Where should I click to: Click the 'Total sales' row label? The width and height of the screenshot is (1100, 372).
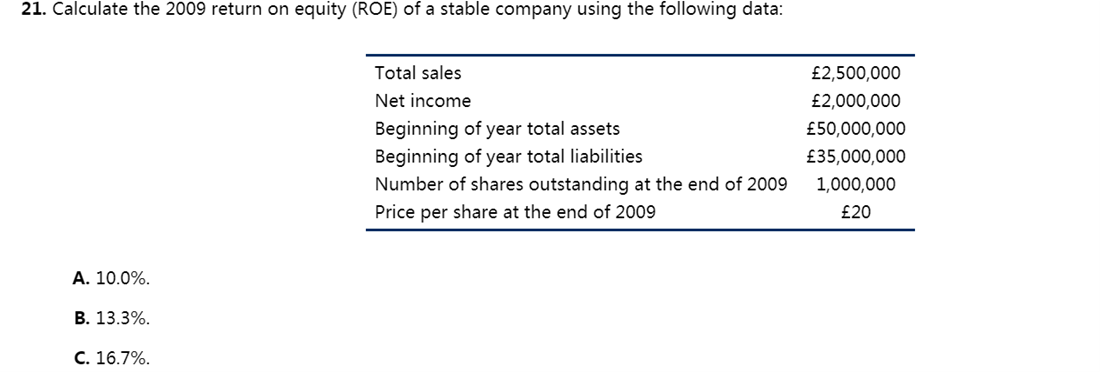(x=418, y=72)
